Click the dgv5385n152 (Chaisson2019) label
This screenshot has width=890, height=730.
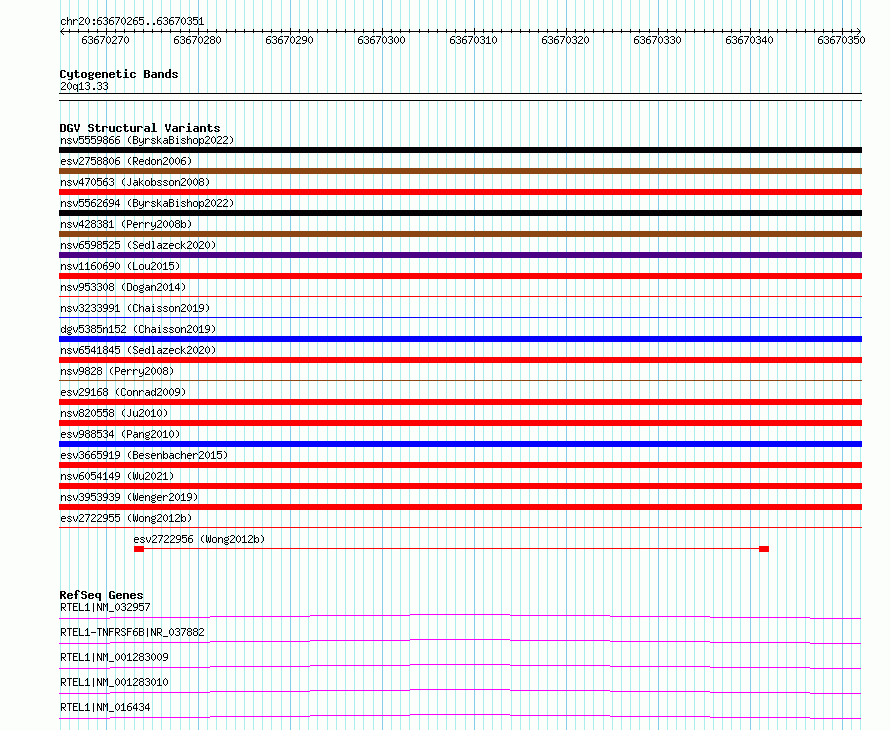click(138, 329)
